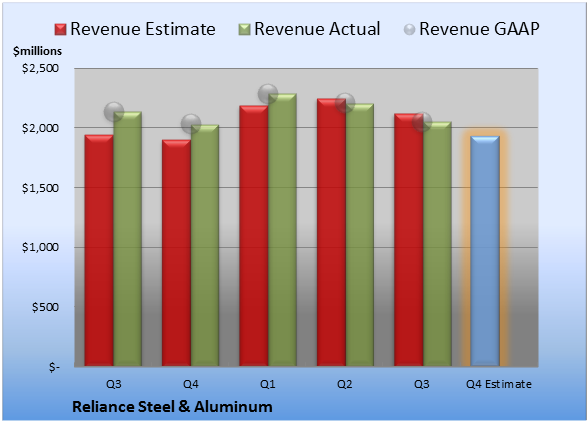Click the $- axis baseline label

point(54,367)
